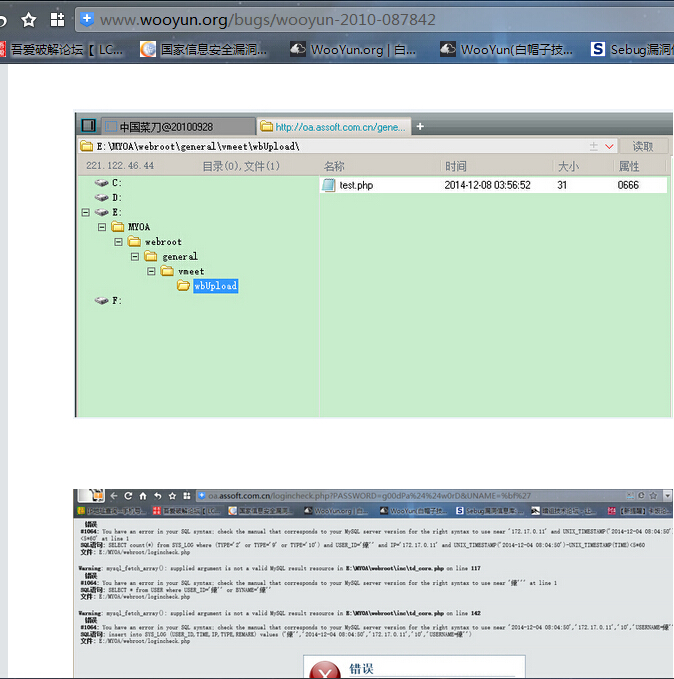Click the 0666 attribute cell
The height and width of the screenshot is (679, 674).
click(x=628, y=185)
